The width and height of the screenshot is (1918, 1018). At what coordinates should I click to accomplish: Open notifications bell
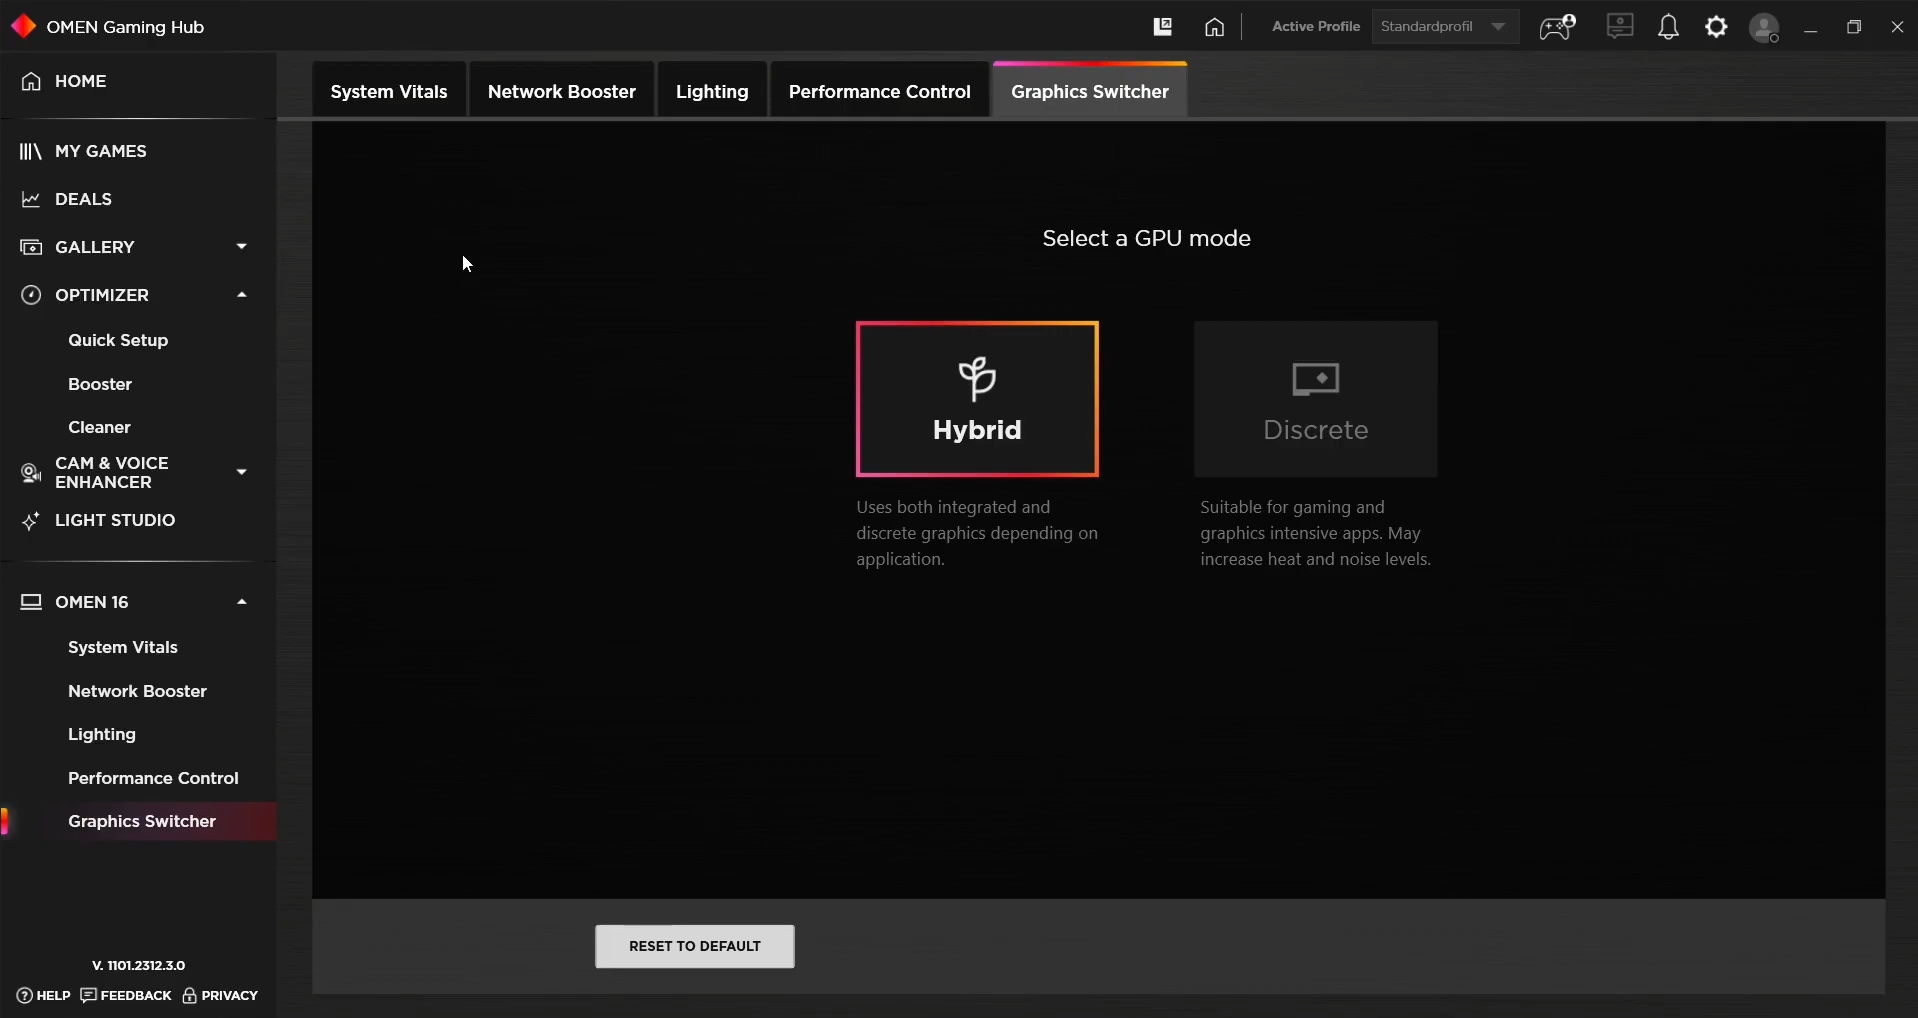pos(1668,27)
